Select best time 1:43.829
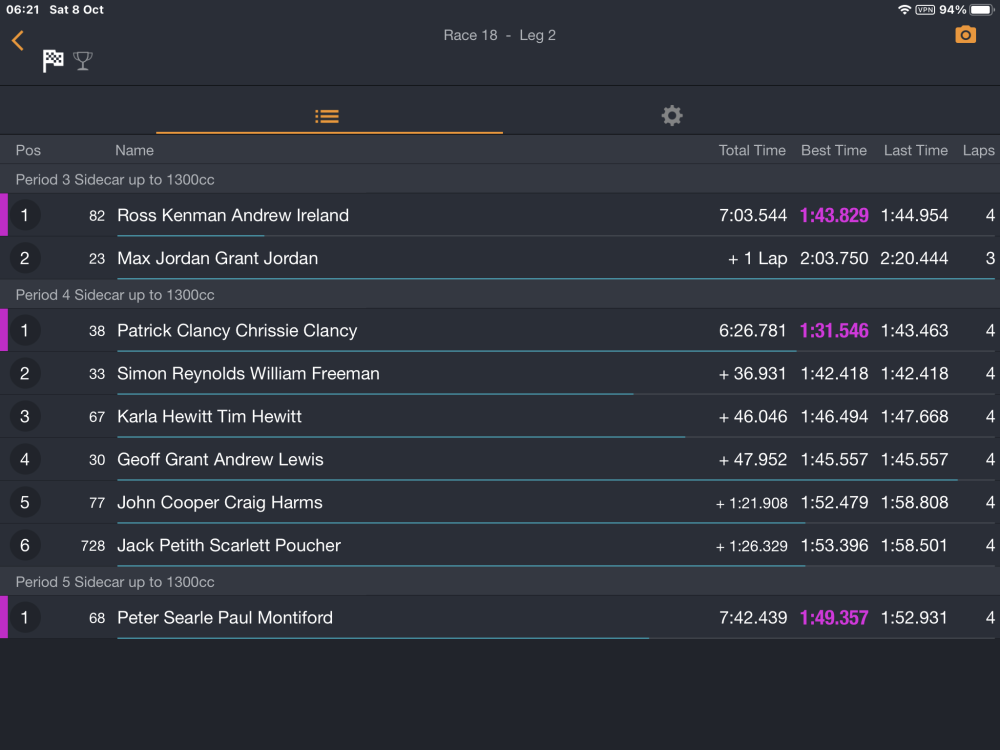This screenshot has width=1000, height=750. 834,216
